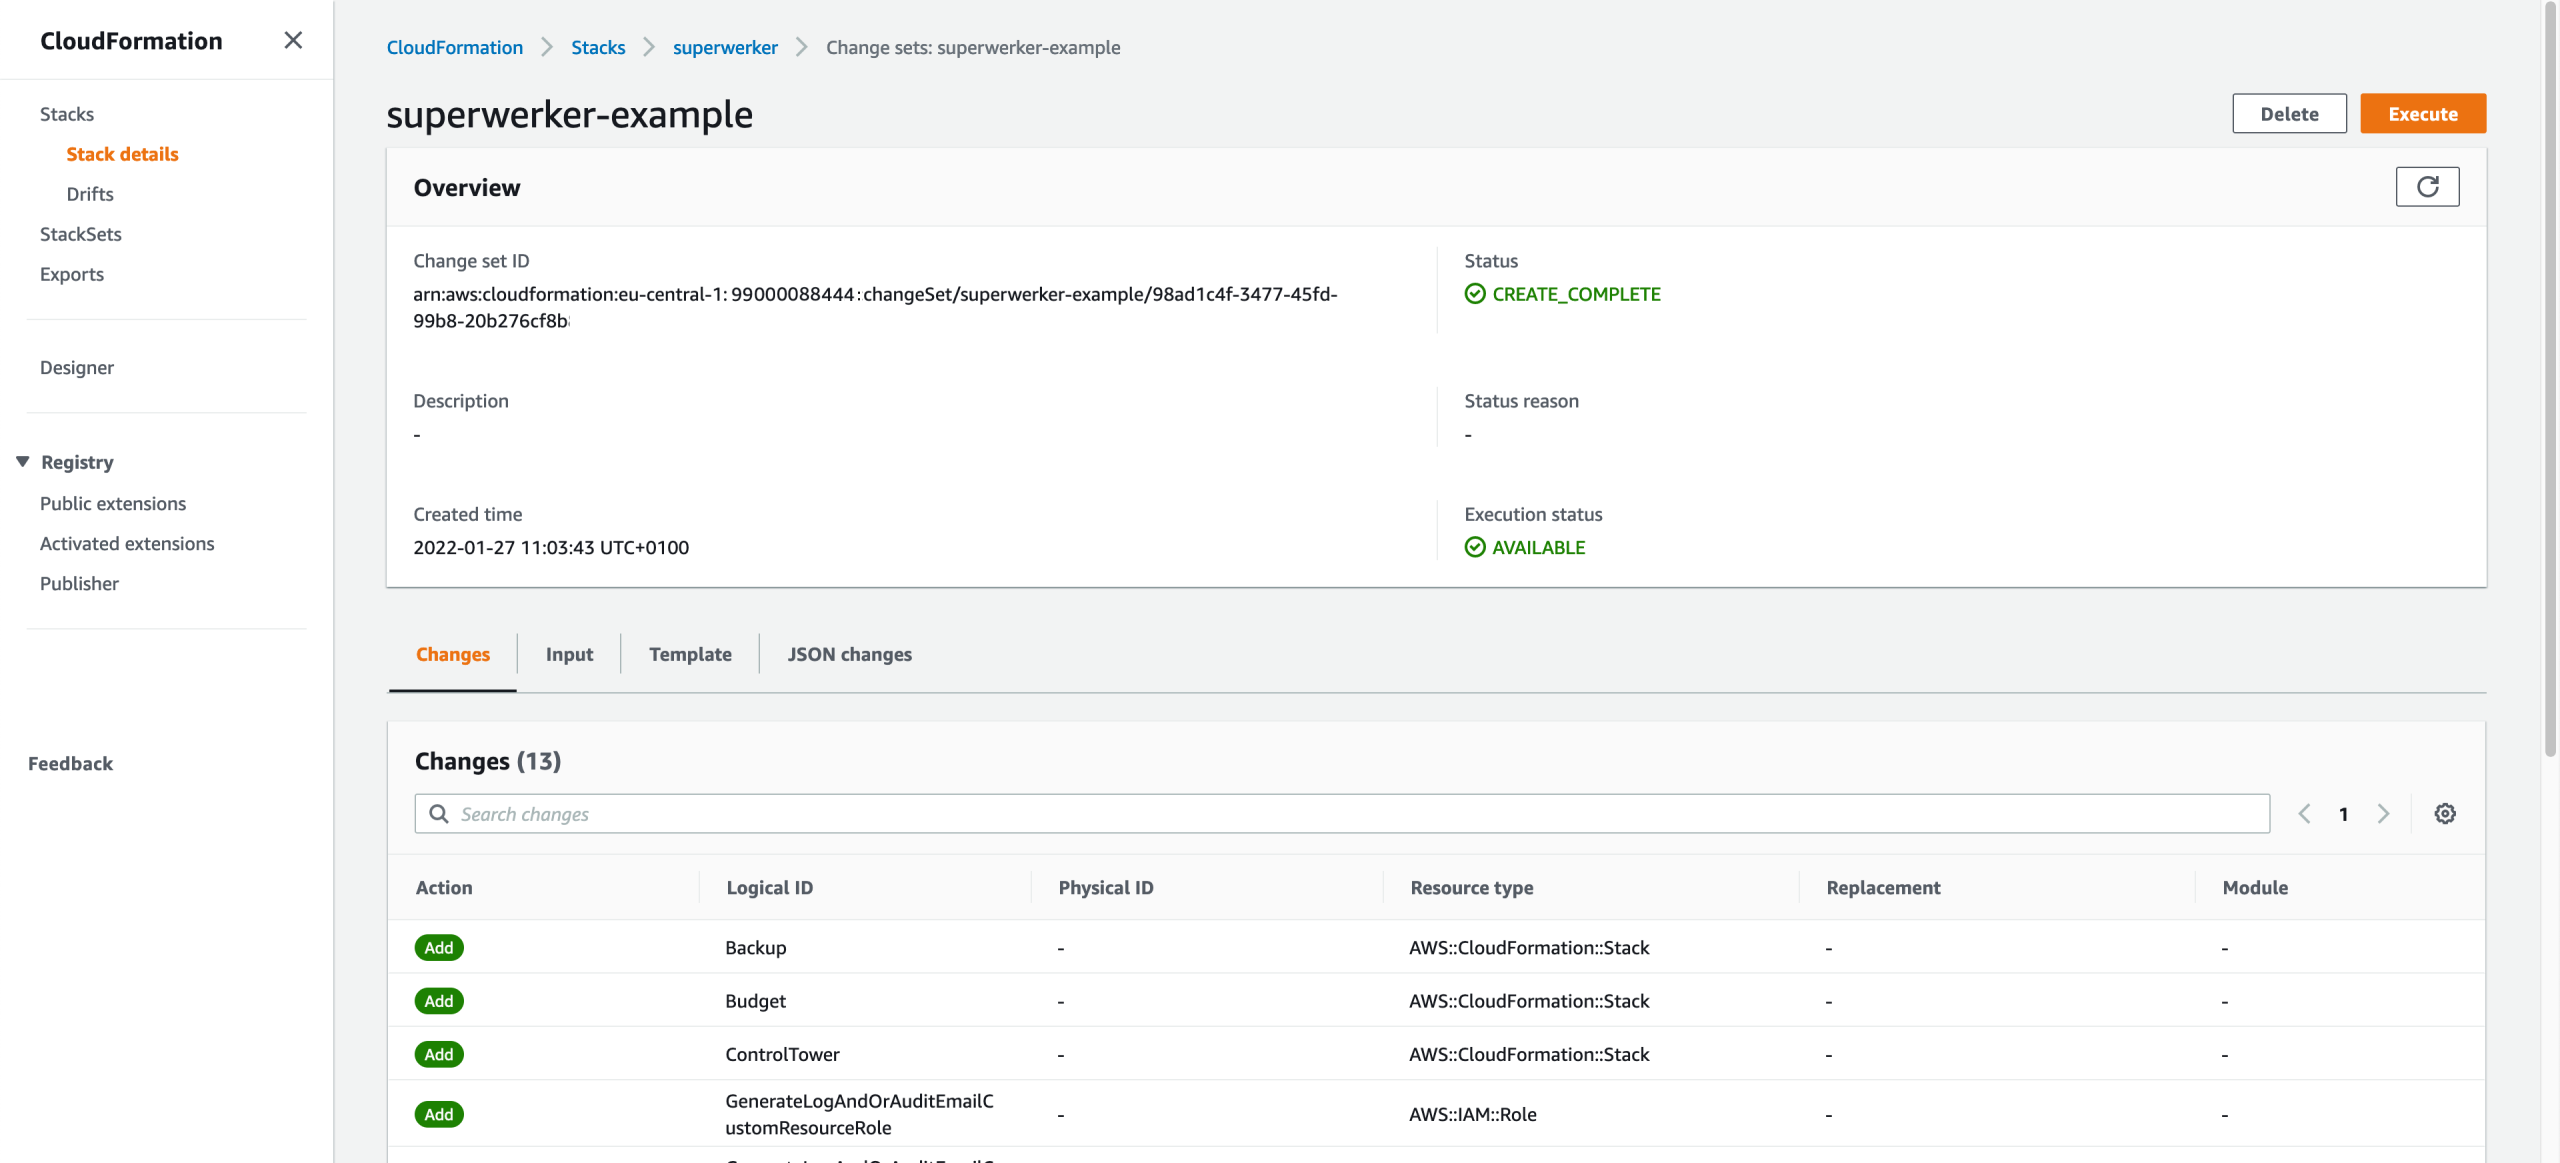Click Add badge for GenerateLogAndOrAuditEmailCustomResourceRole
Viewport: 2560px width, 1163px height.
(439, 1115)
